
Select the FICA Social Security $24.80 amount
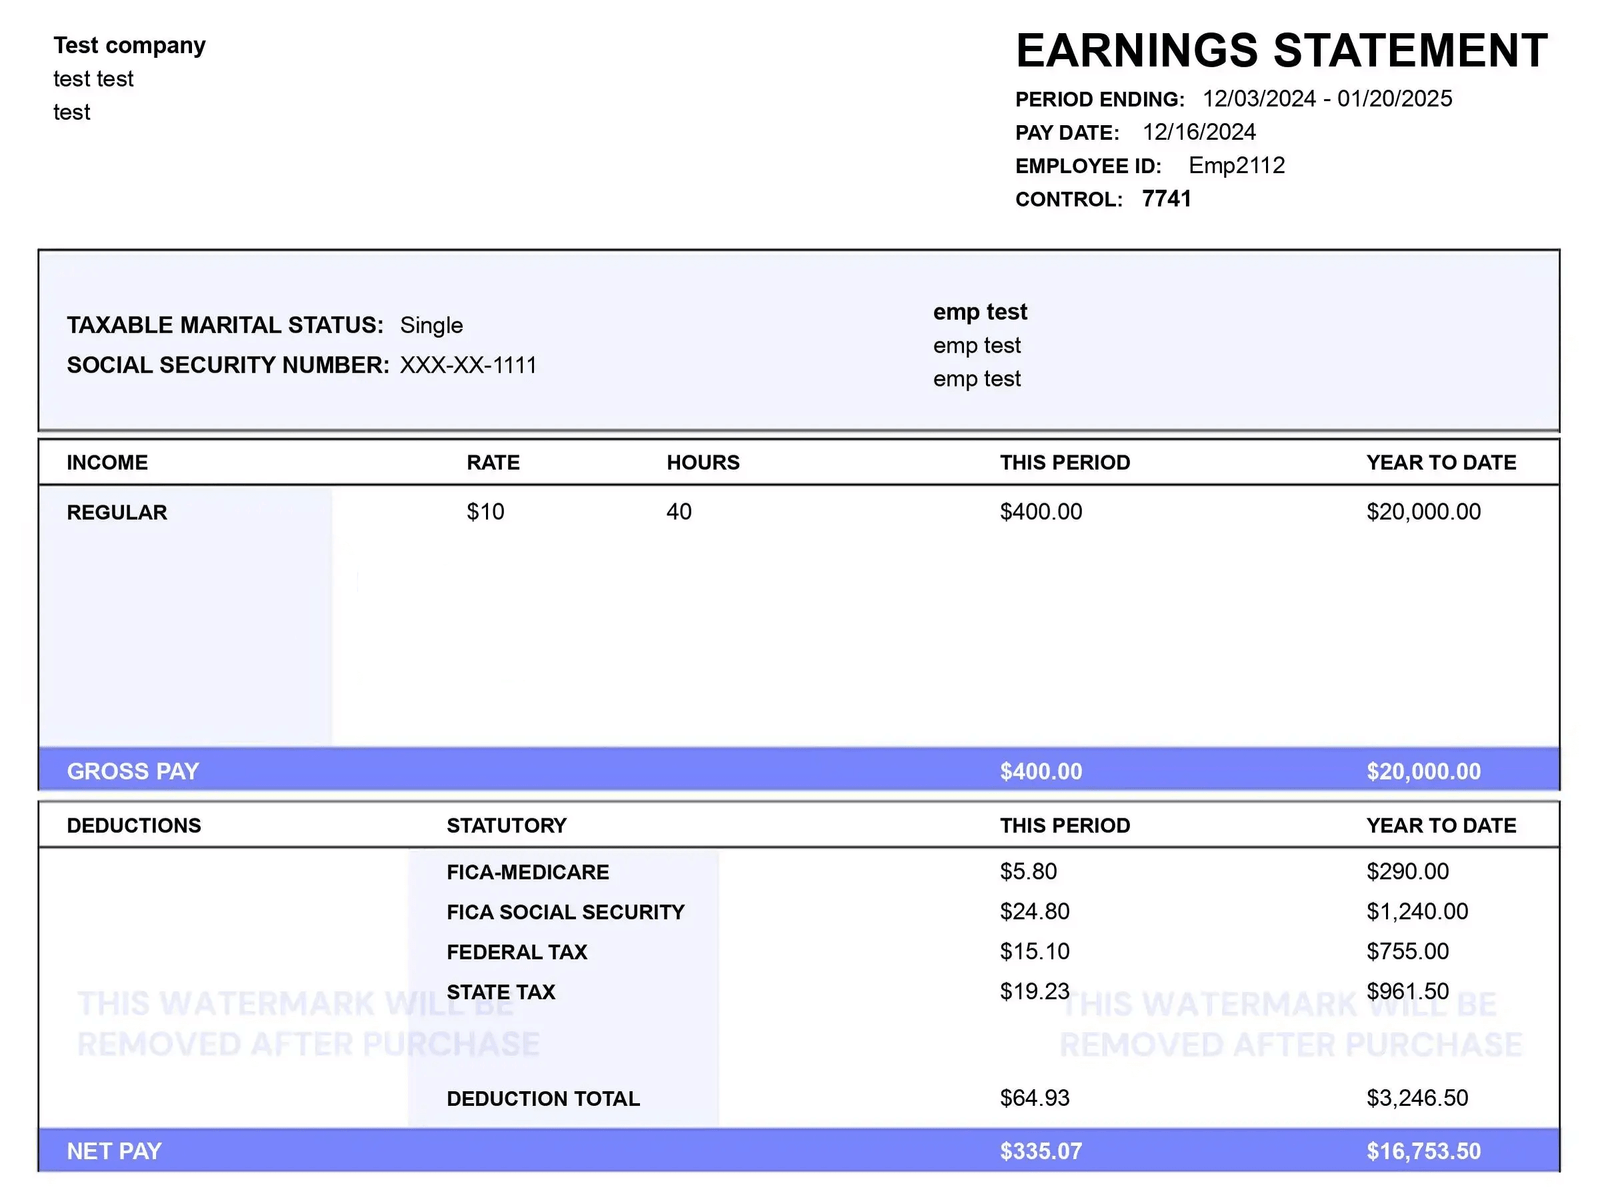1034,912
